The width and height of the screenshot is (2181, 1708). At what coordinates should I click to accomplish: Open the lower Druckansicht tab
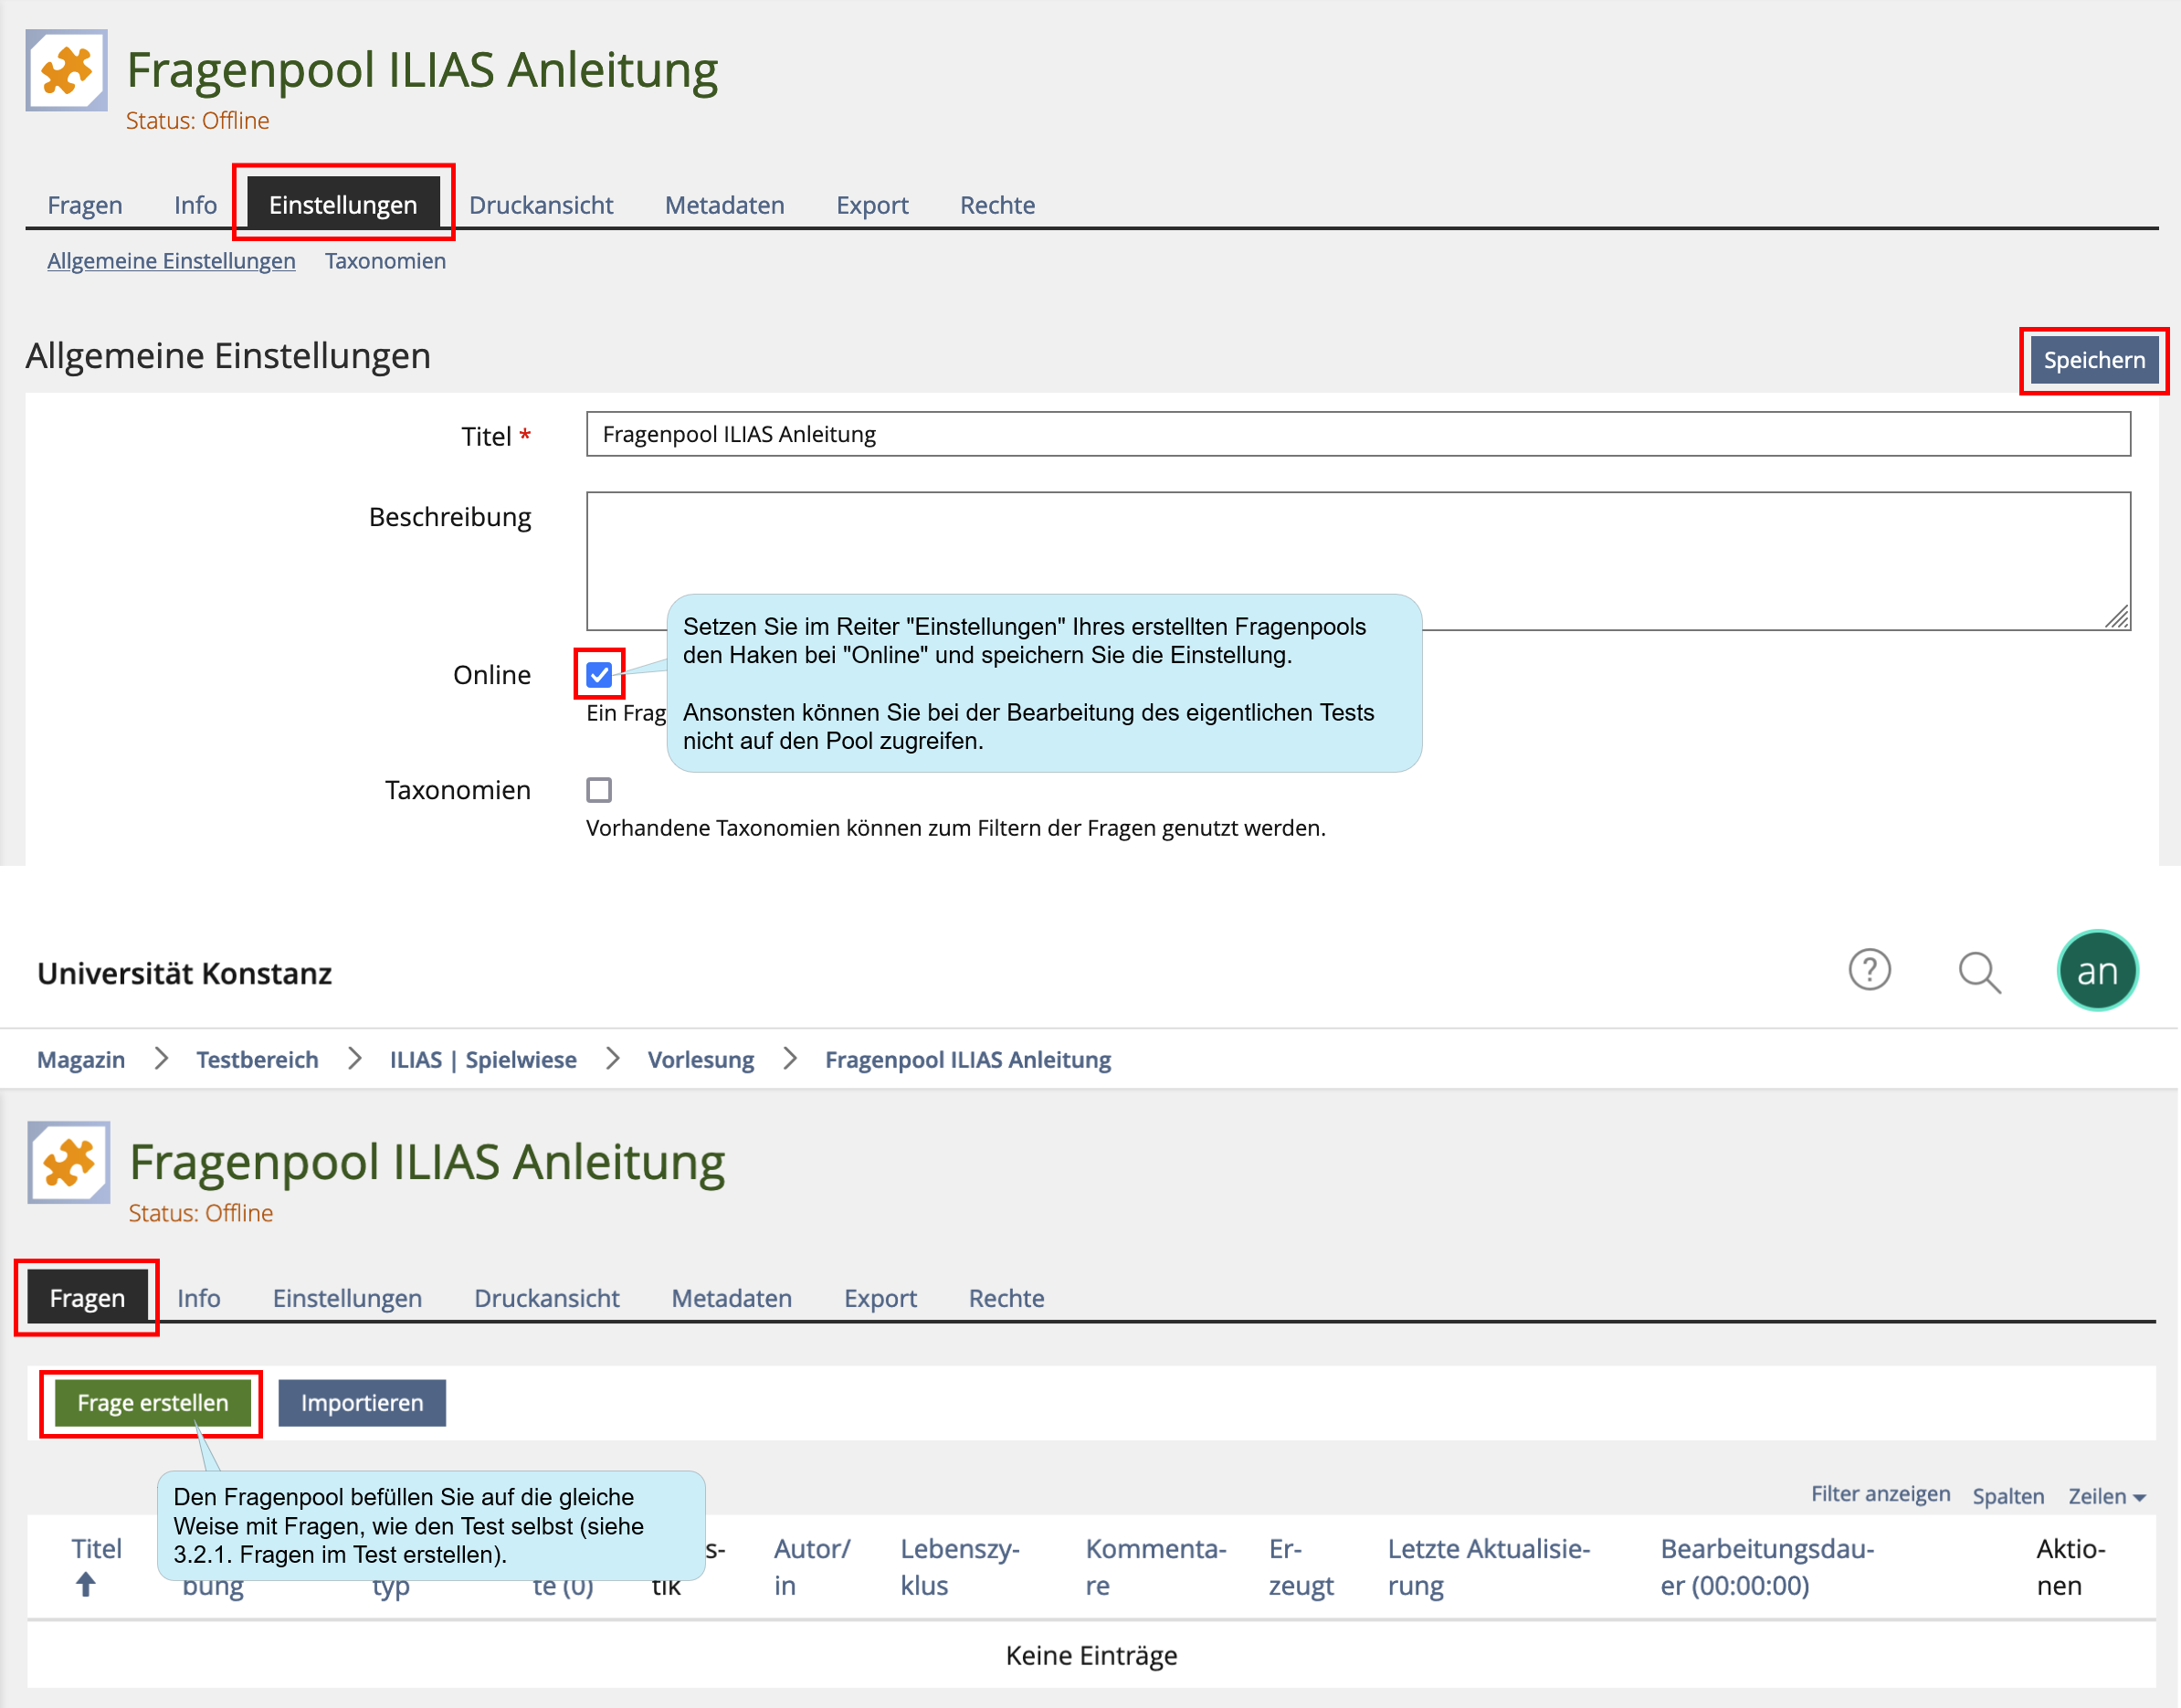547,1298
